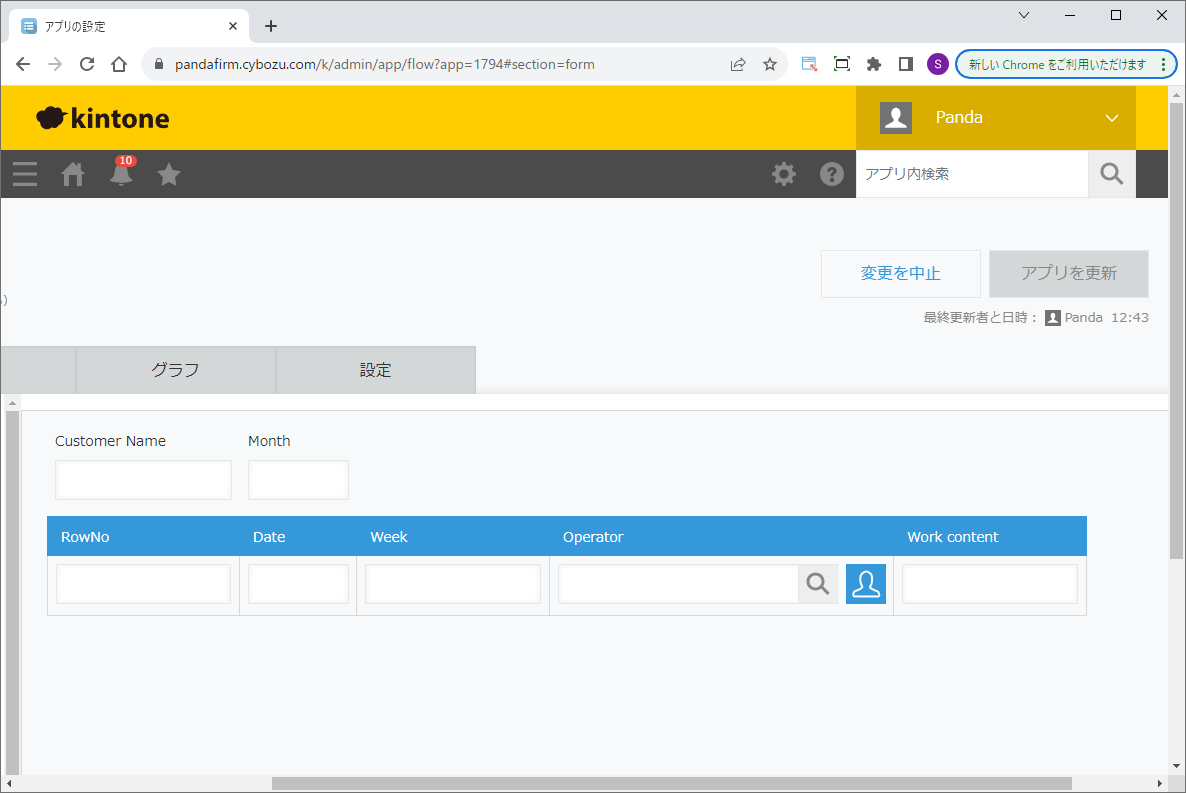Click Operator field search magnifier icon
Viewport: 1186px width, 793px height.
pyautogui.click(x=818, y=584)
